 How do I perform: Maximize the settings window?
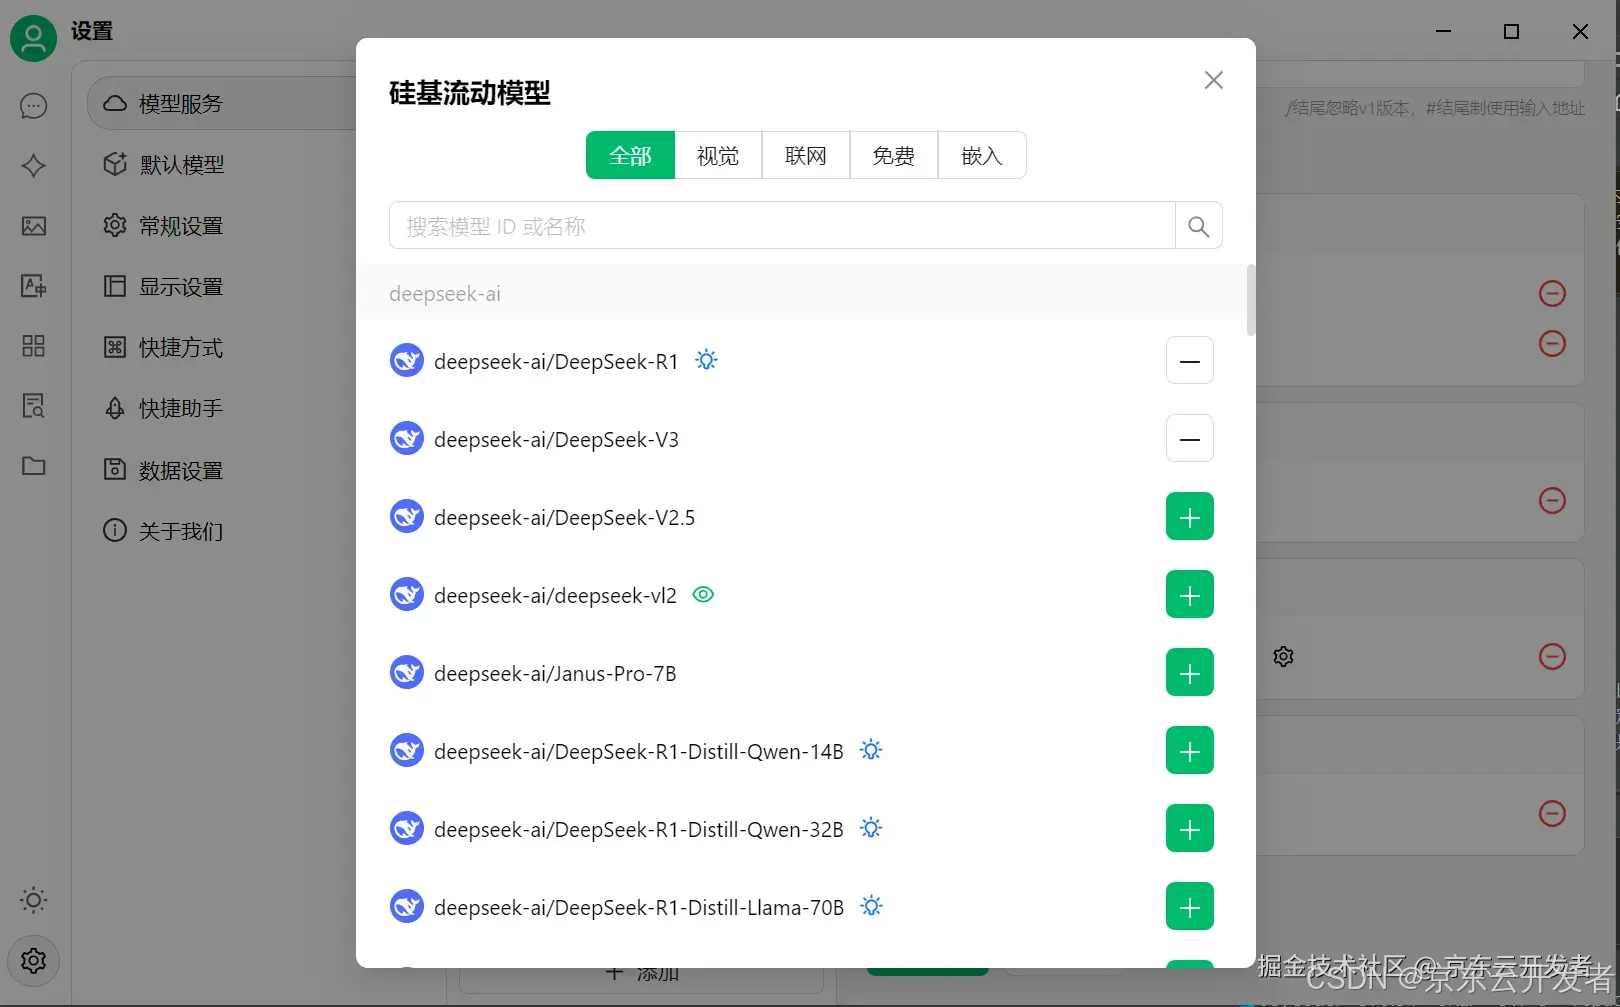click(x=1511, y=32)
